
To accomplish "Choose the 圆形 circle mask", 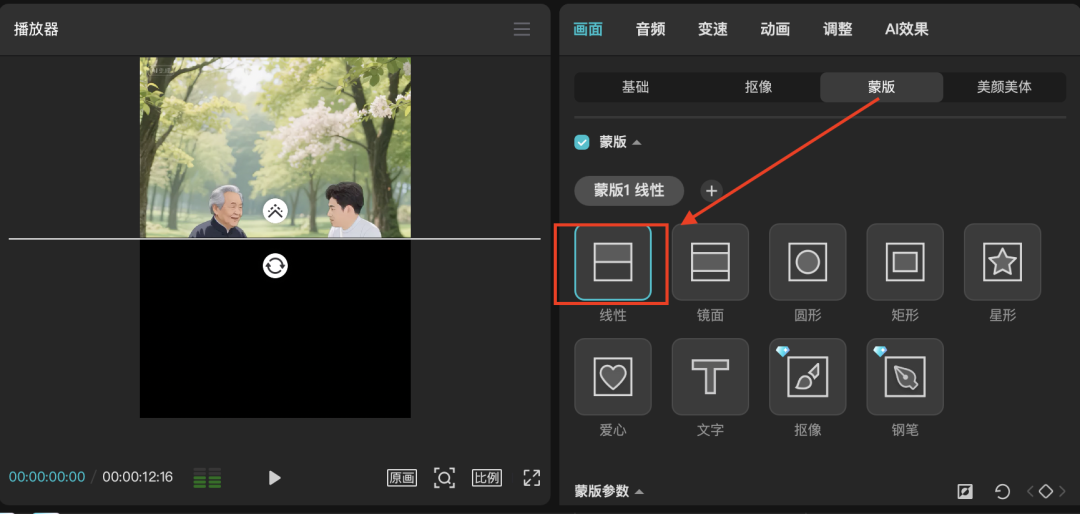I will pyautogui.click(x=807, y=262).
